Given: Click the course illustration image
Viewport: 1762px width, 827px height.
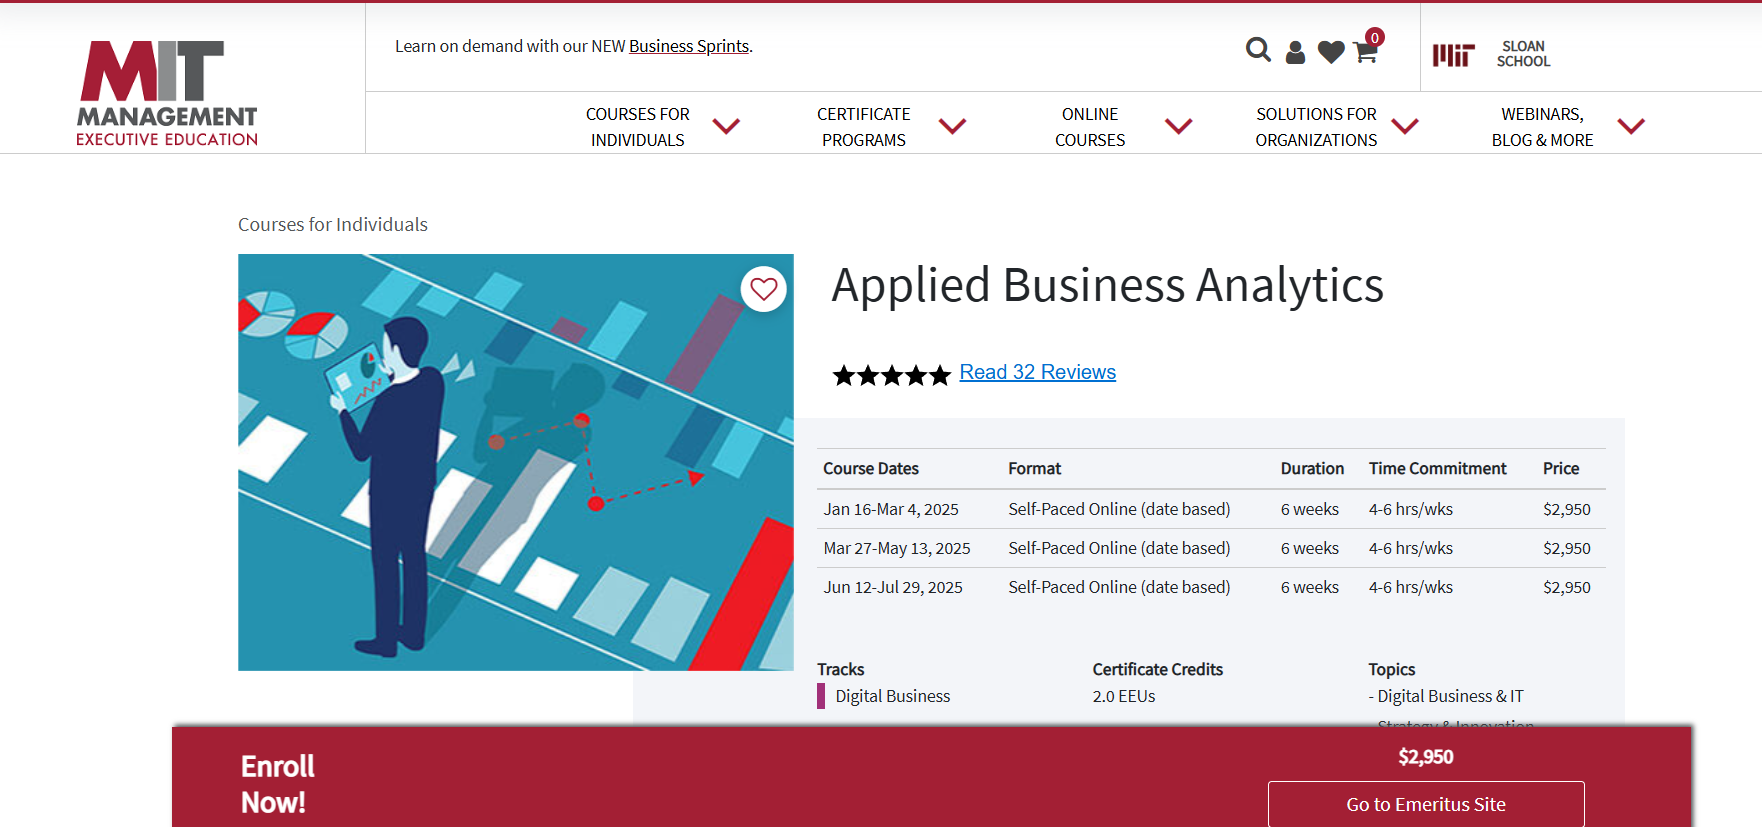Looking at the screenshot, I should (516, 462).
